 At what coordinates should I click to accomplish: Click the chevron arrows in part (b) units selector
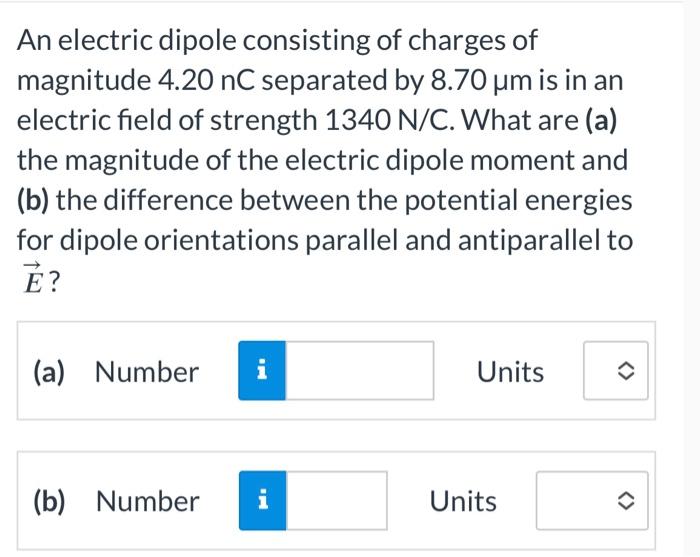tap(625, 501)
